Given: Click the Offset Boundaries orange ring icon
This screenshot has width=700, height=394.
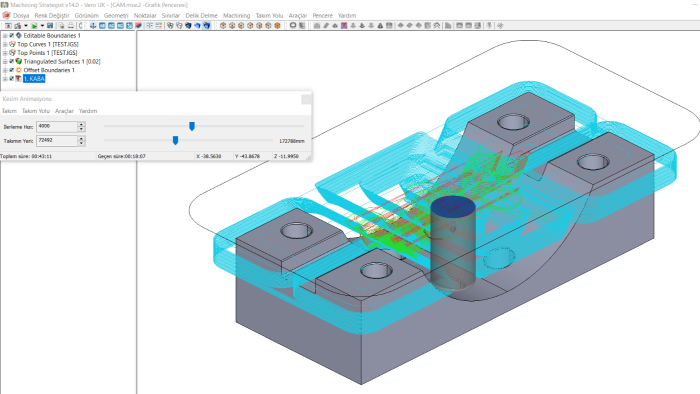Looking at the screenshot, I should 19,70.
